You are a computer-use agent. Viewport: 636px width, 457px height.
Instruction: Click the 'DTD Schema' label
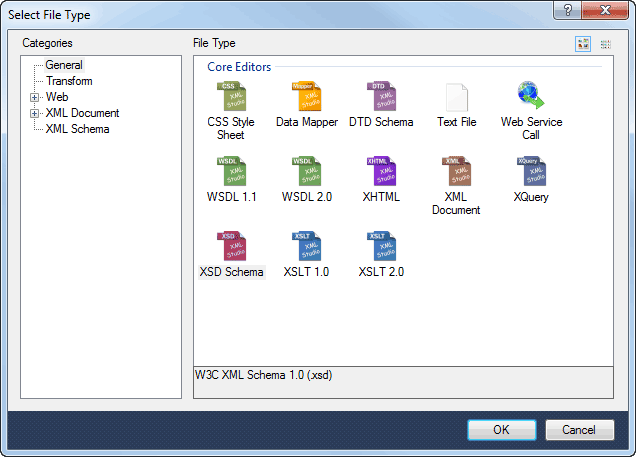381,122
